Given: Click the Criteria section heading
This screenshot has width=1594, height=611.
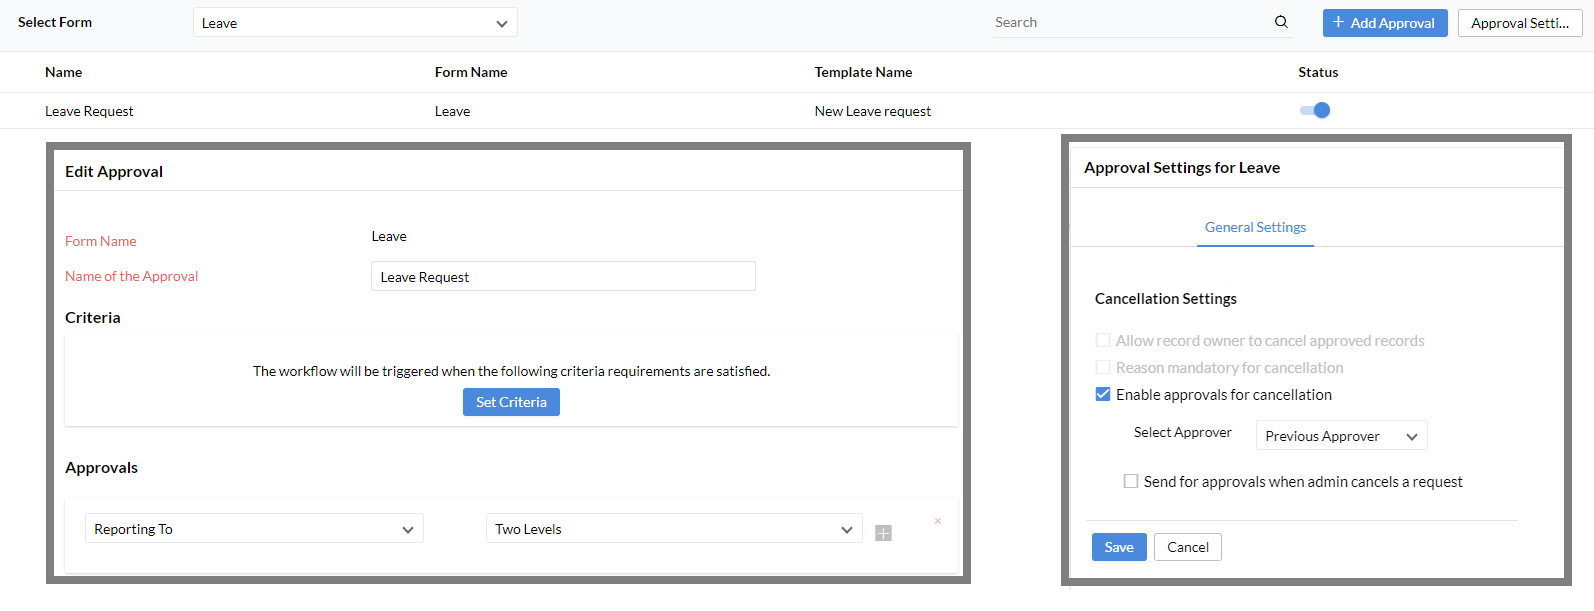Looking at the screenshot, I should [x=93, y=317].
